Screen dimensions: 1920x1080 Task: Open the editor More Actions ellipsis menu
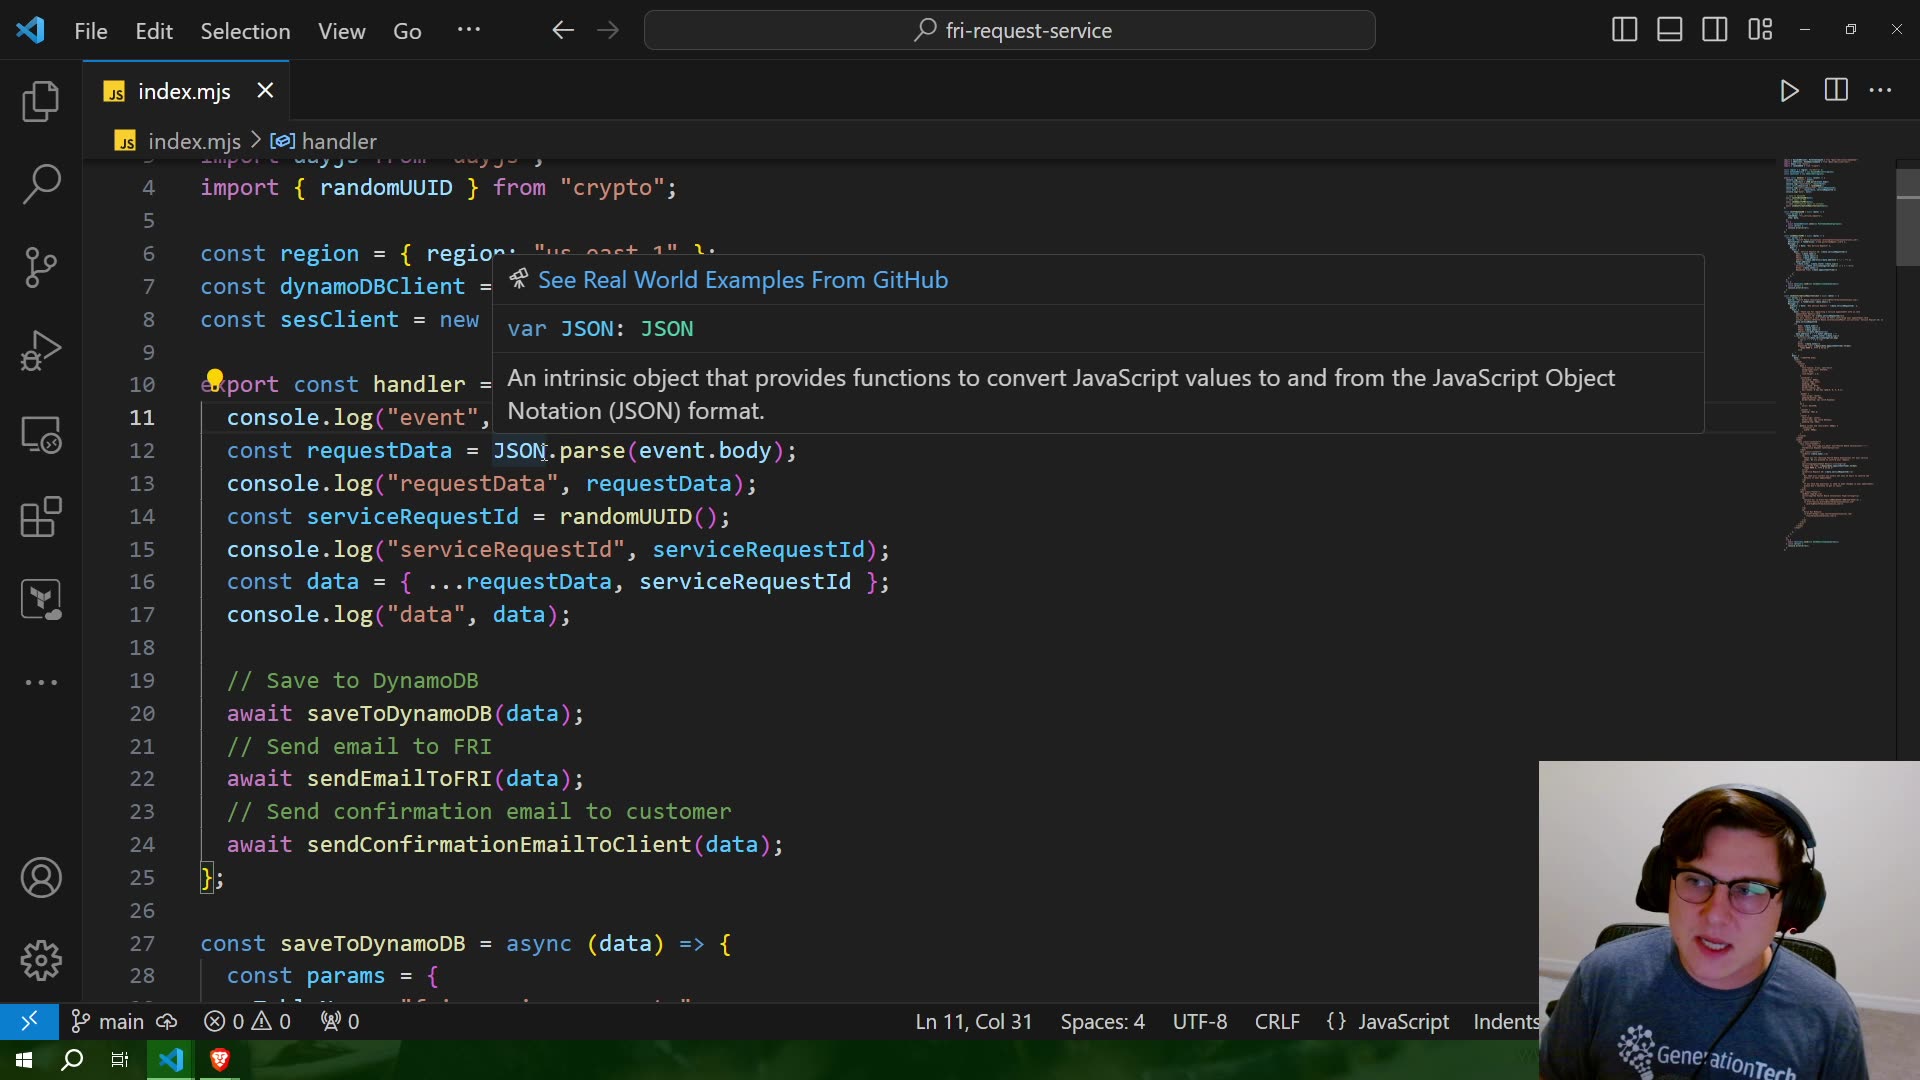click(x=1880, y=91)
